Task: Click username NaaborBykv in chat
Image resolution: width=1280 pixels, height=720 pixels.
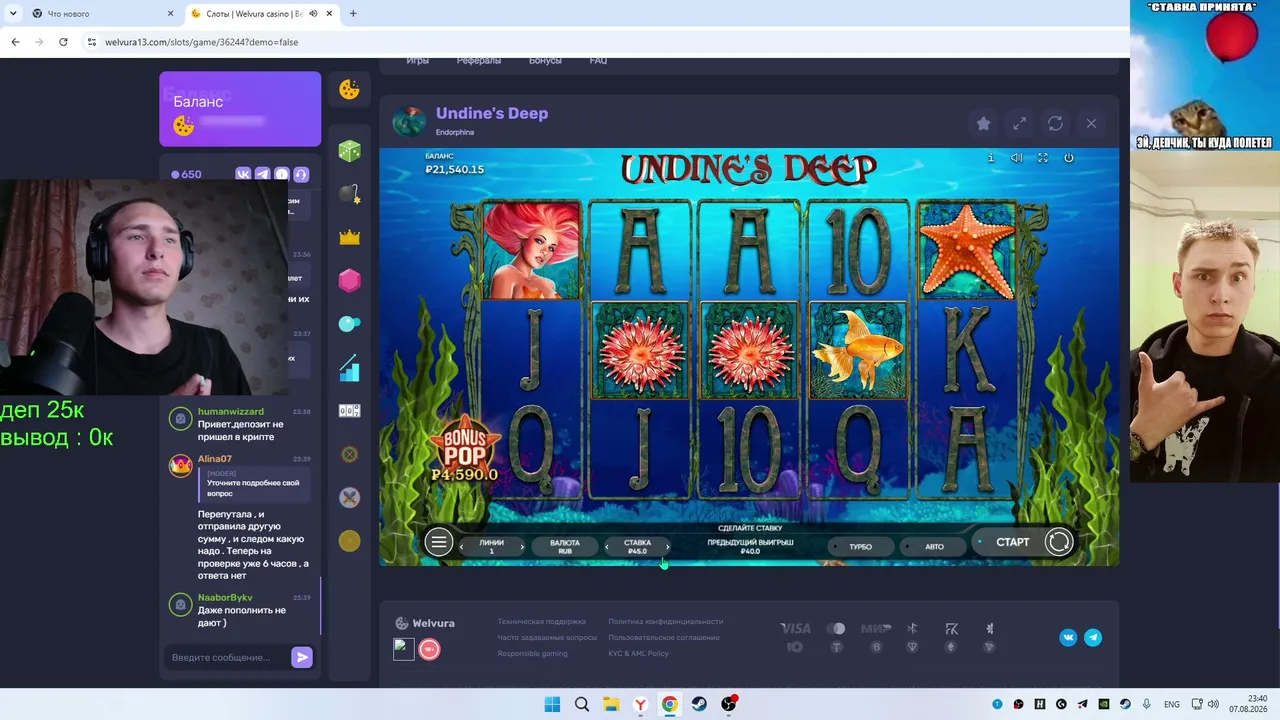Action: coord(225,597)
